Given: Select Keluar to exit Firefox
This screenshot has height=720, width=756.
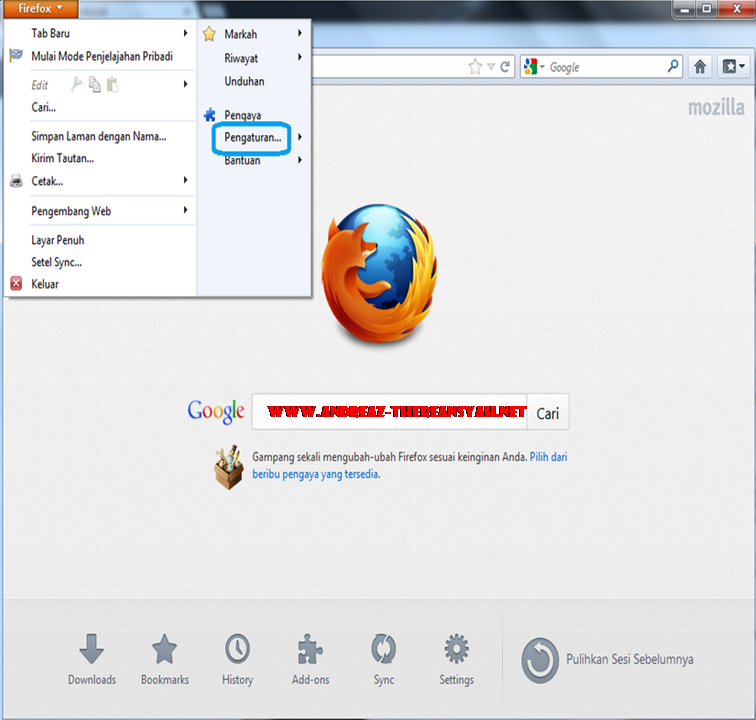Looking at the screenshot, I should pos(45,284).
